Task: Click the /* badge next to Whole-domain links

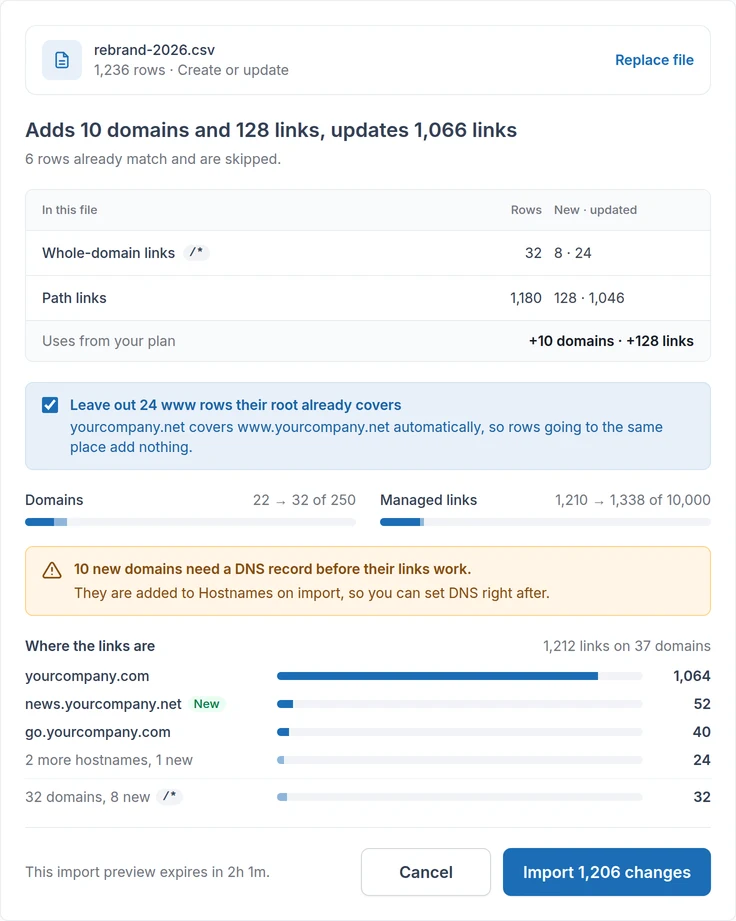Action: (x=197, y=253)
